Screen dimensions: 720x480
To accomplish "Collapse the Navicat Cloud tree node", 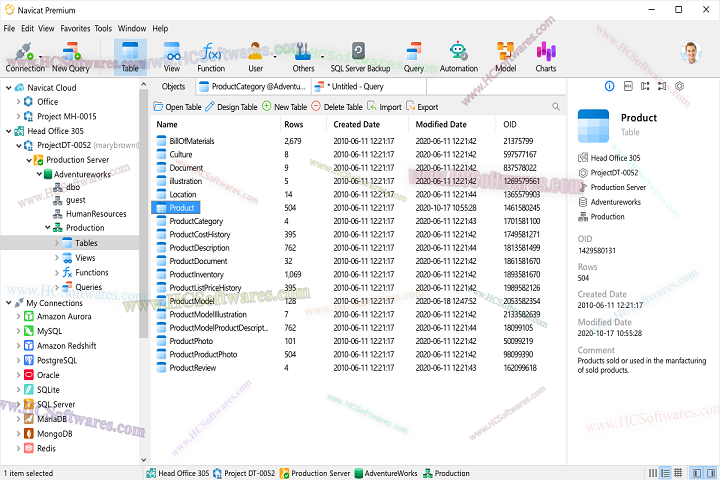I will click(9, 87).
